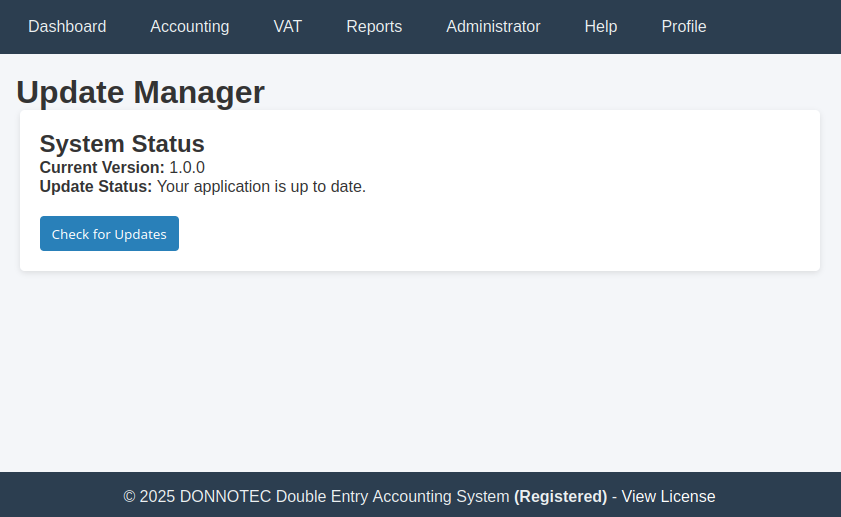Click 'Your application is up to date' text
Image resolution: width=841 pixels, height=517 pixels.
[261, 187]
